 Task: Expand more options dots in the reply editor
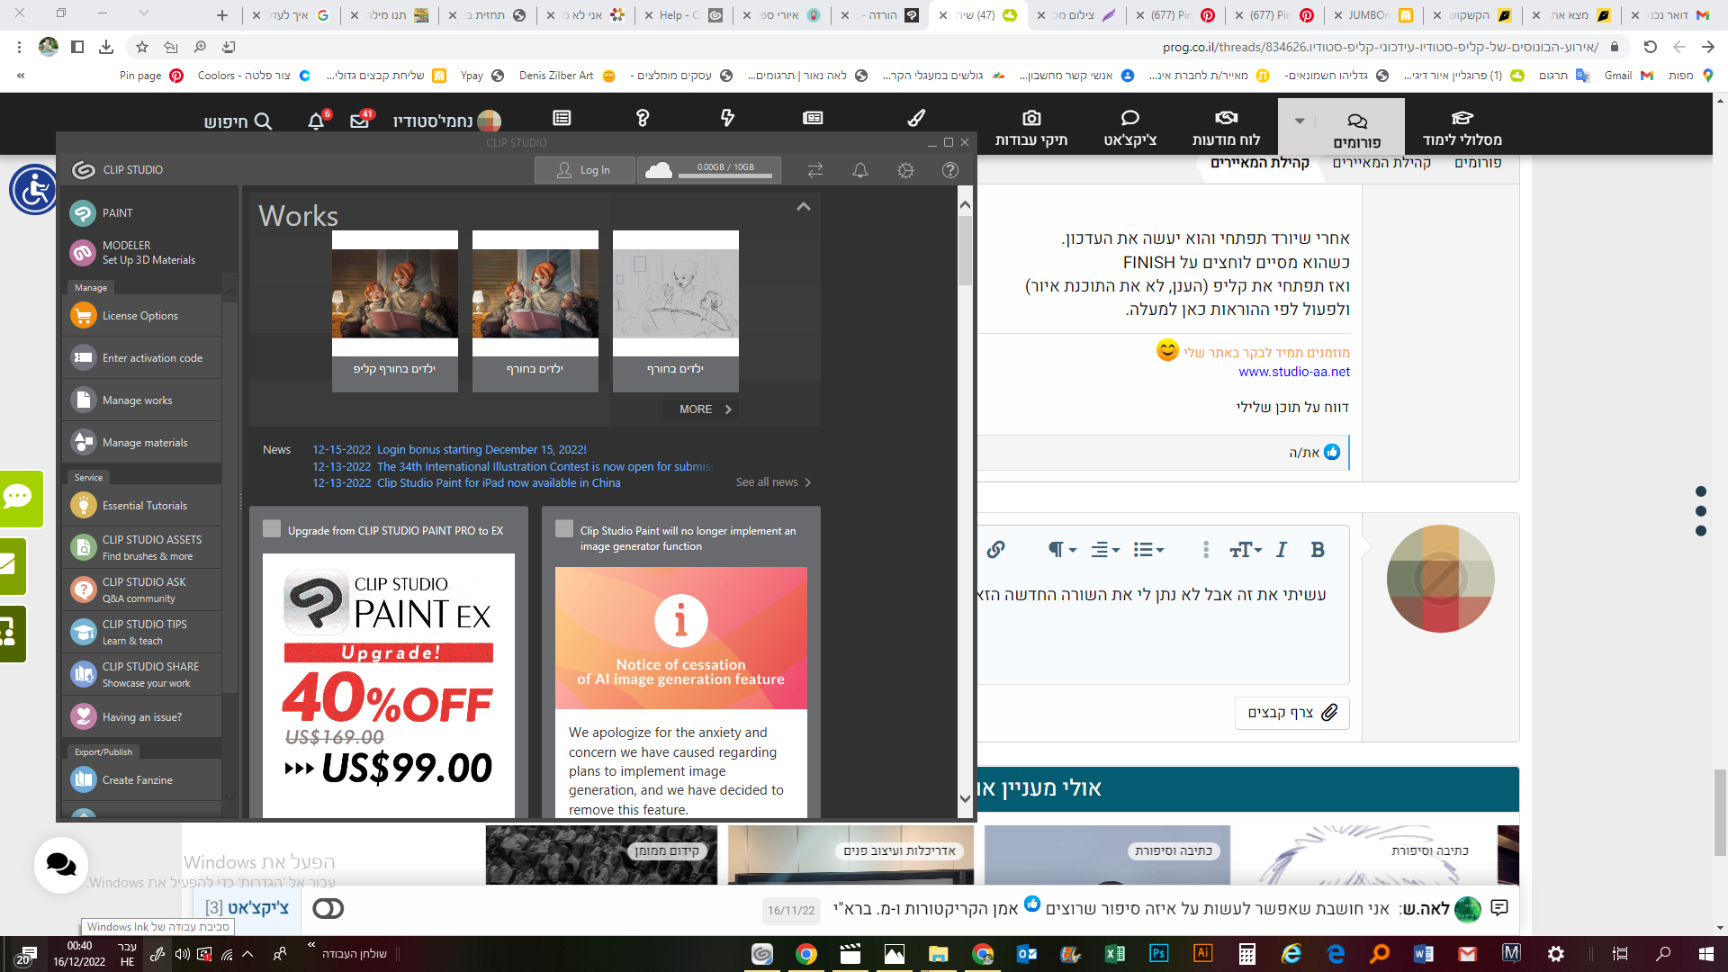[1205, 549]
